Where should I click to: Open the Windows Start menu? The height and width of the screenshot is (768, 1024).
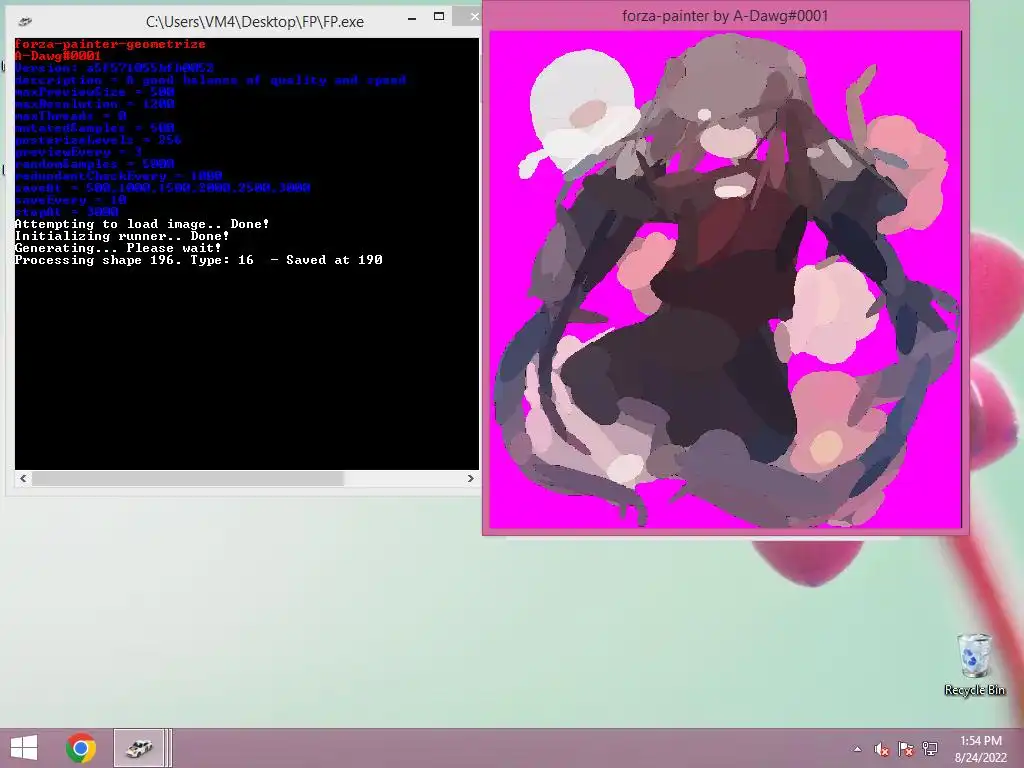pos(24,748)
